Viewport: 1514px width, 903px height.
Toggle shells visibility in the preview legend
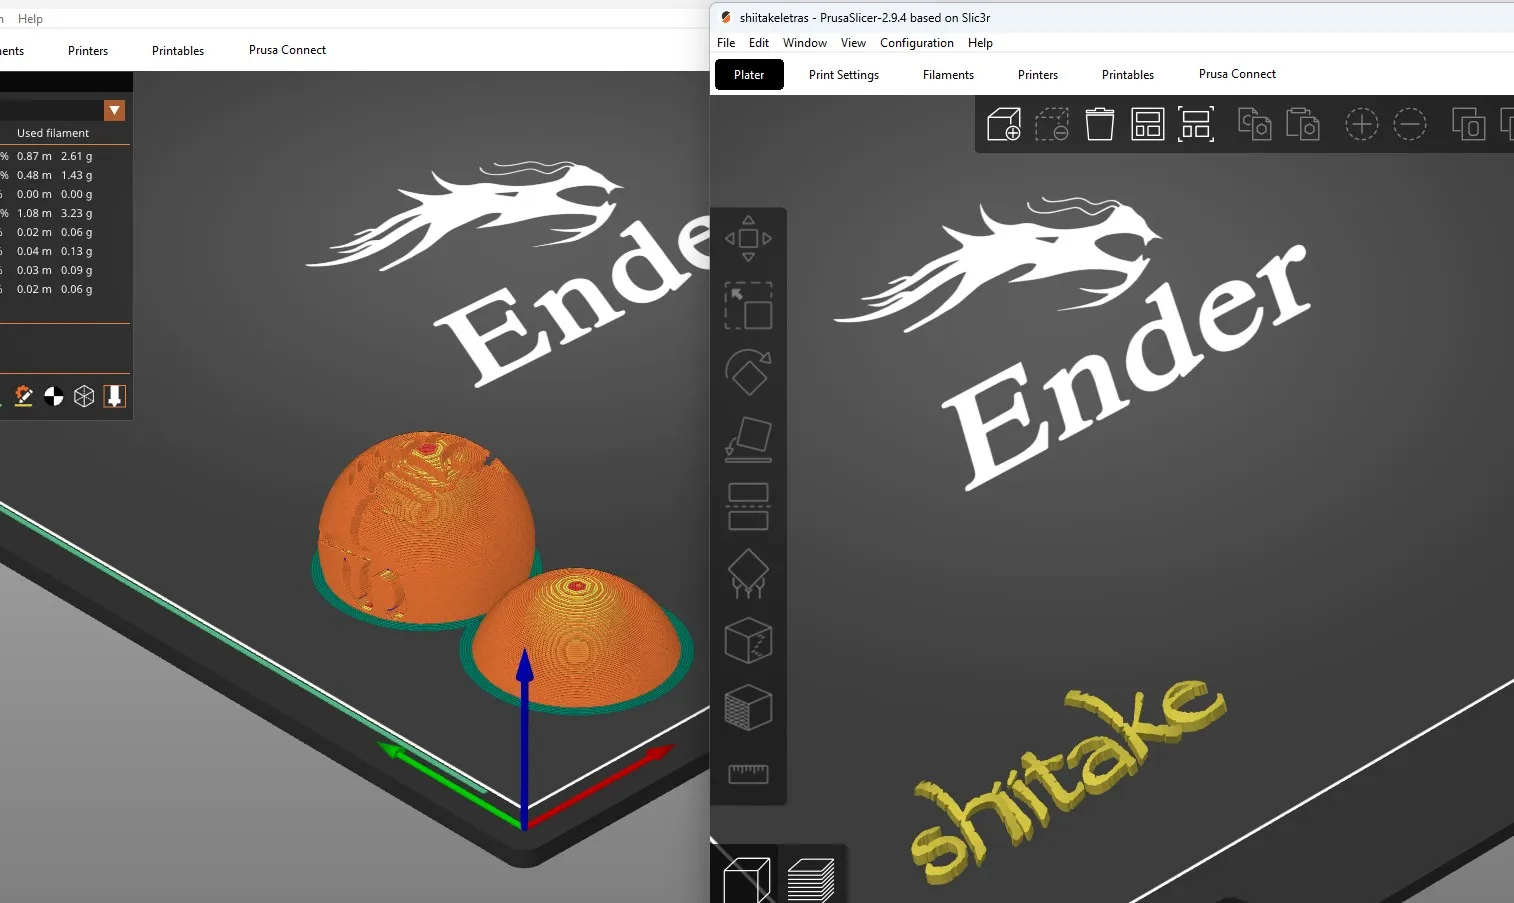point(84,397)
